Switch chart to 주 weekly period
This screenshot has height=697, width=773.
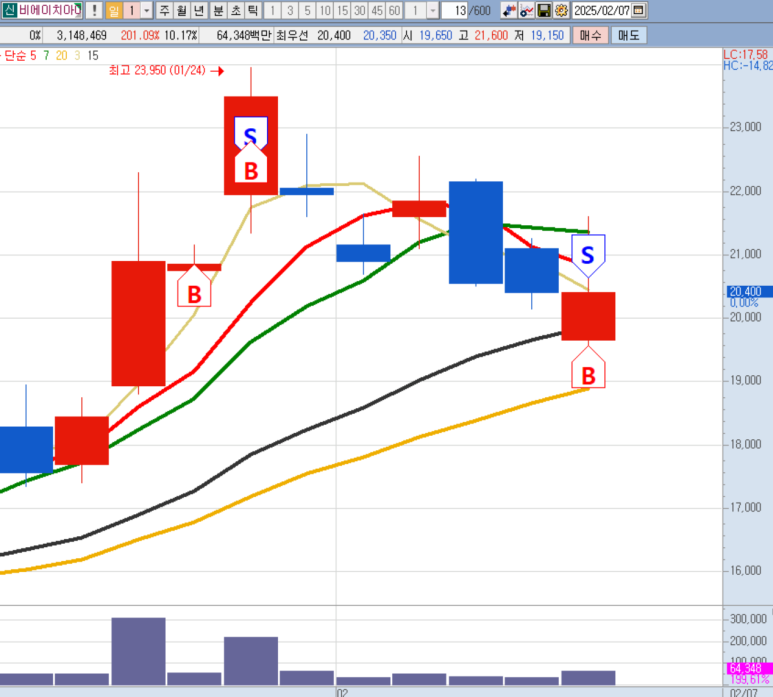tap(165, 10)
